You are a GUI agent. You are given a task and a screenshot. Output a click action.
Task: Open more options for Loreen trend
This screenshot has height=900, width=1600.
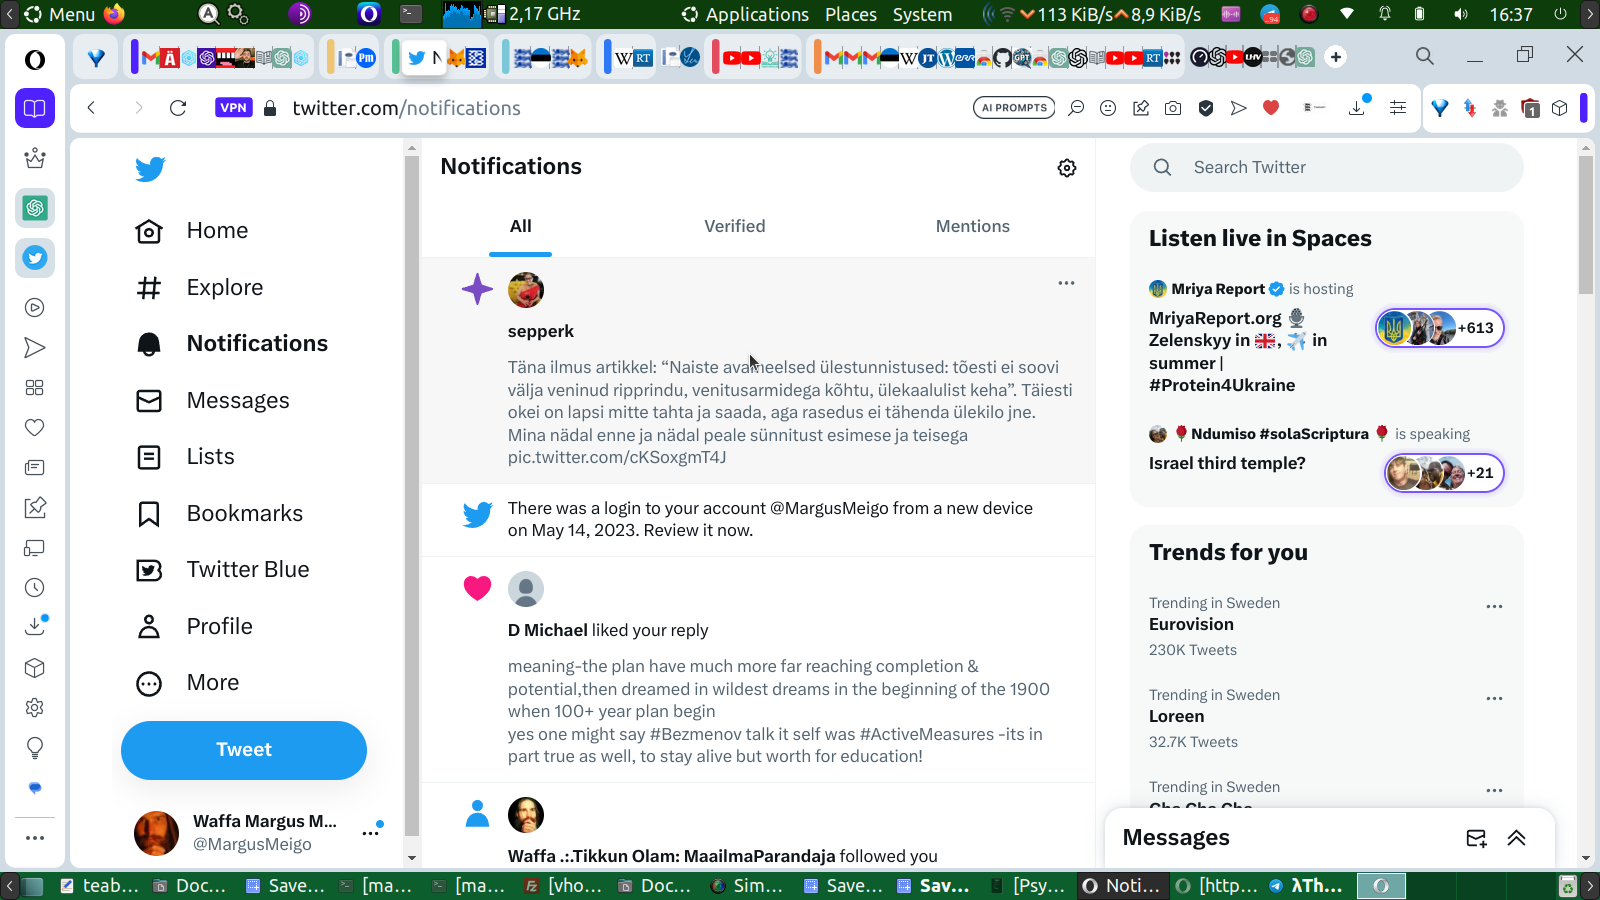click(x=1494, y=699)
